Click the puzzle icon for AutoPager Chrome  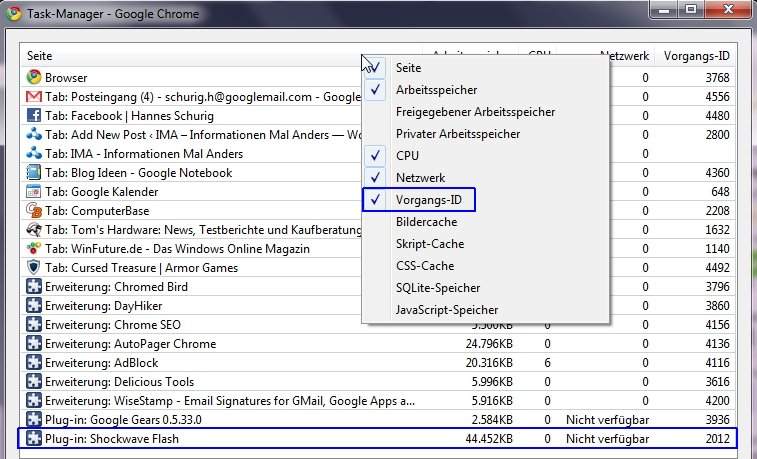point(34,344)
